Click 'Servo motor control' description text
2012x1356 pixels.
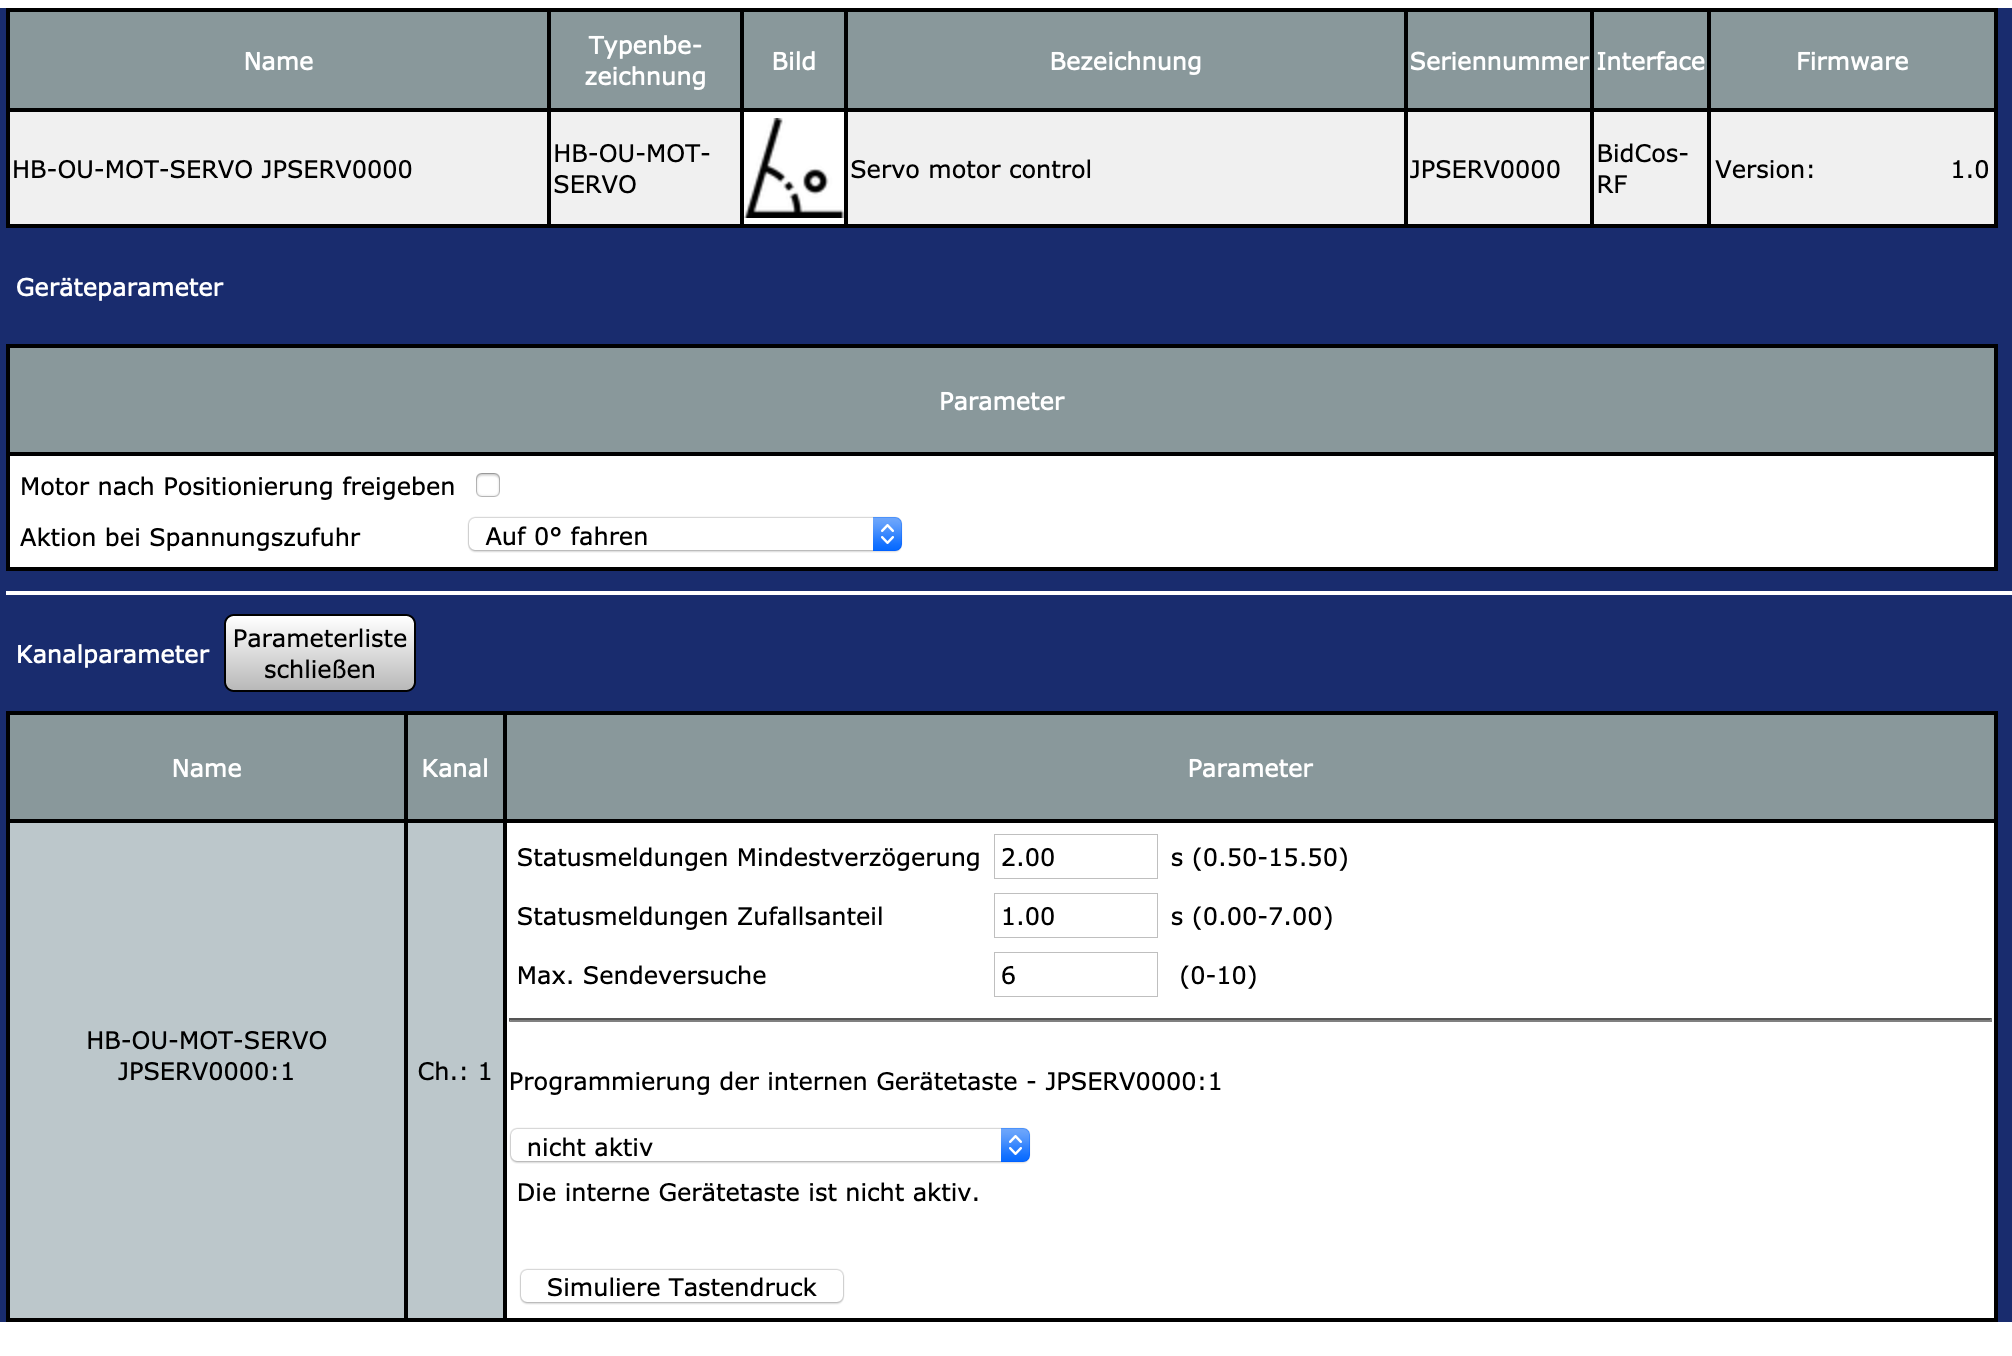click(970, 169)
